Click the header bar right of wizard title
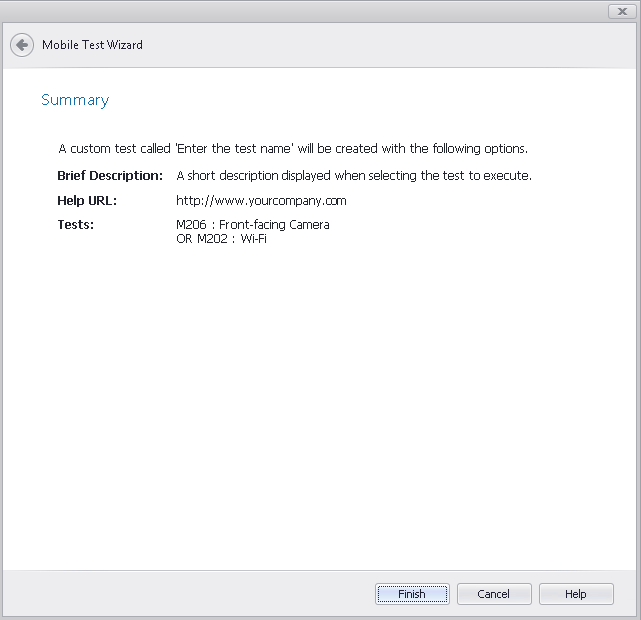The height and width of the screenshot is (620, 641). click(x=400, y=45)
